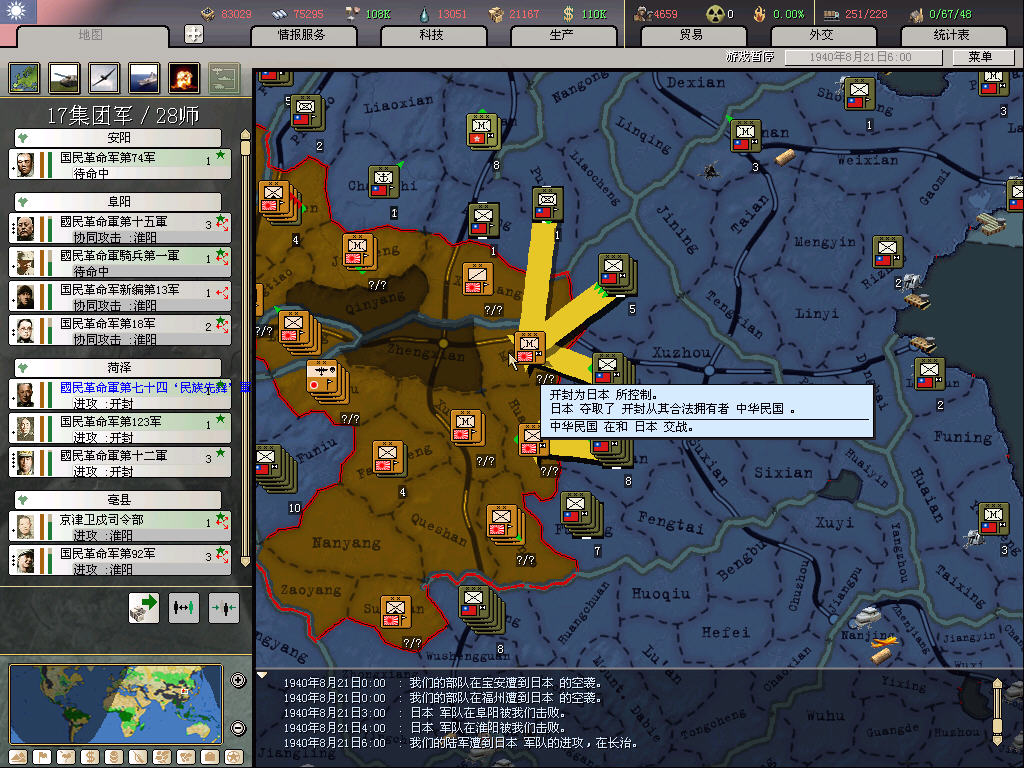
Task: Click the world minimap thumbnail
Action: coord(117,704)
